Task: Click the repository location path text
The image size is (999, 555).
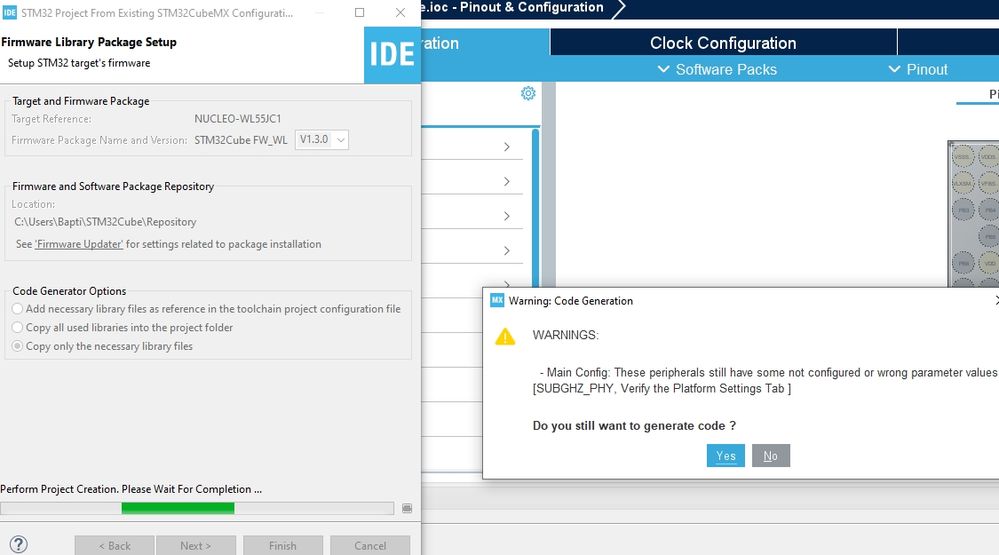Action: (105, 222)
